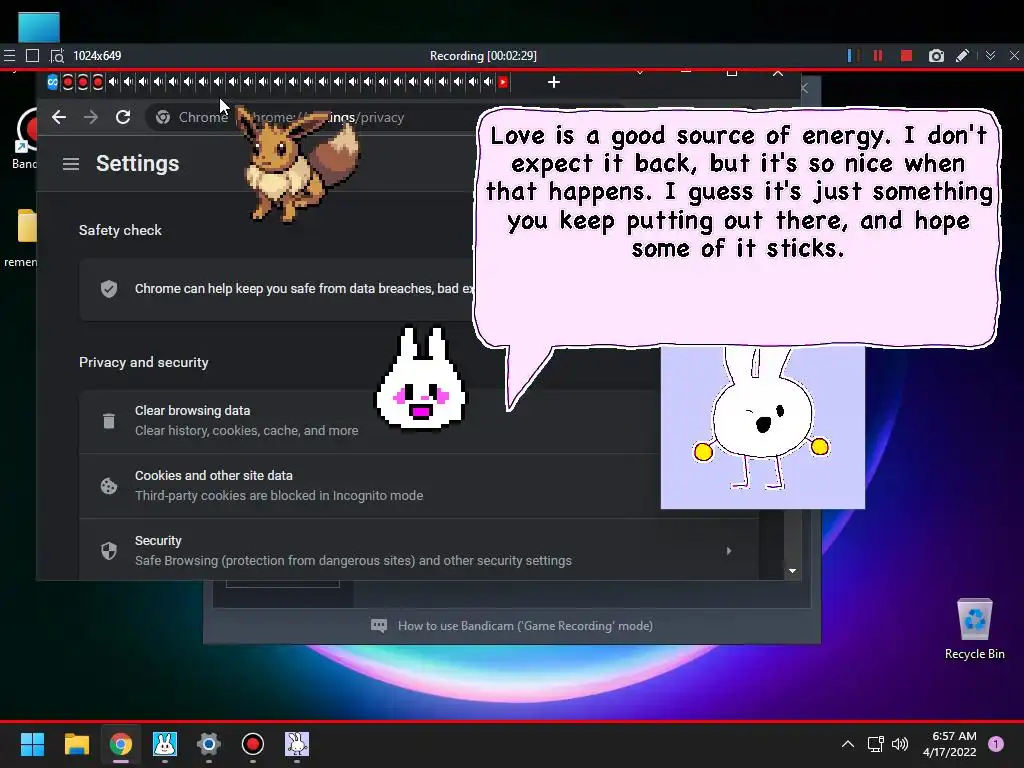
Task: Click the cookie icon
Action: coord(109,486)
